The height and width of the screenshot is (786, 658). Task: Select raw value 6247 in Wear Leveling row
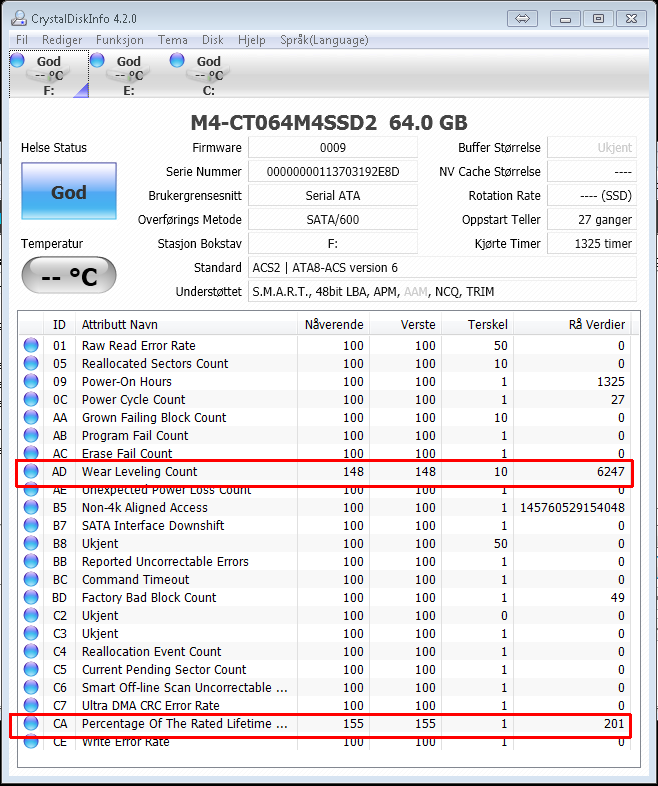(x=610, y=471)
